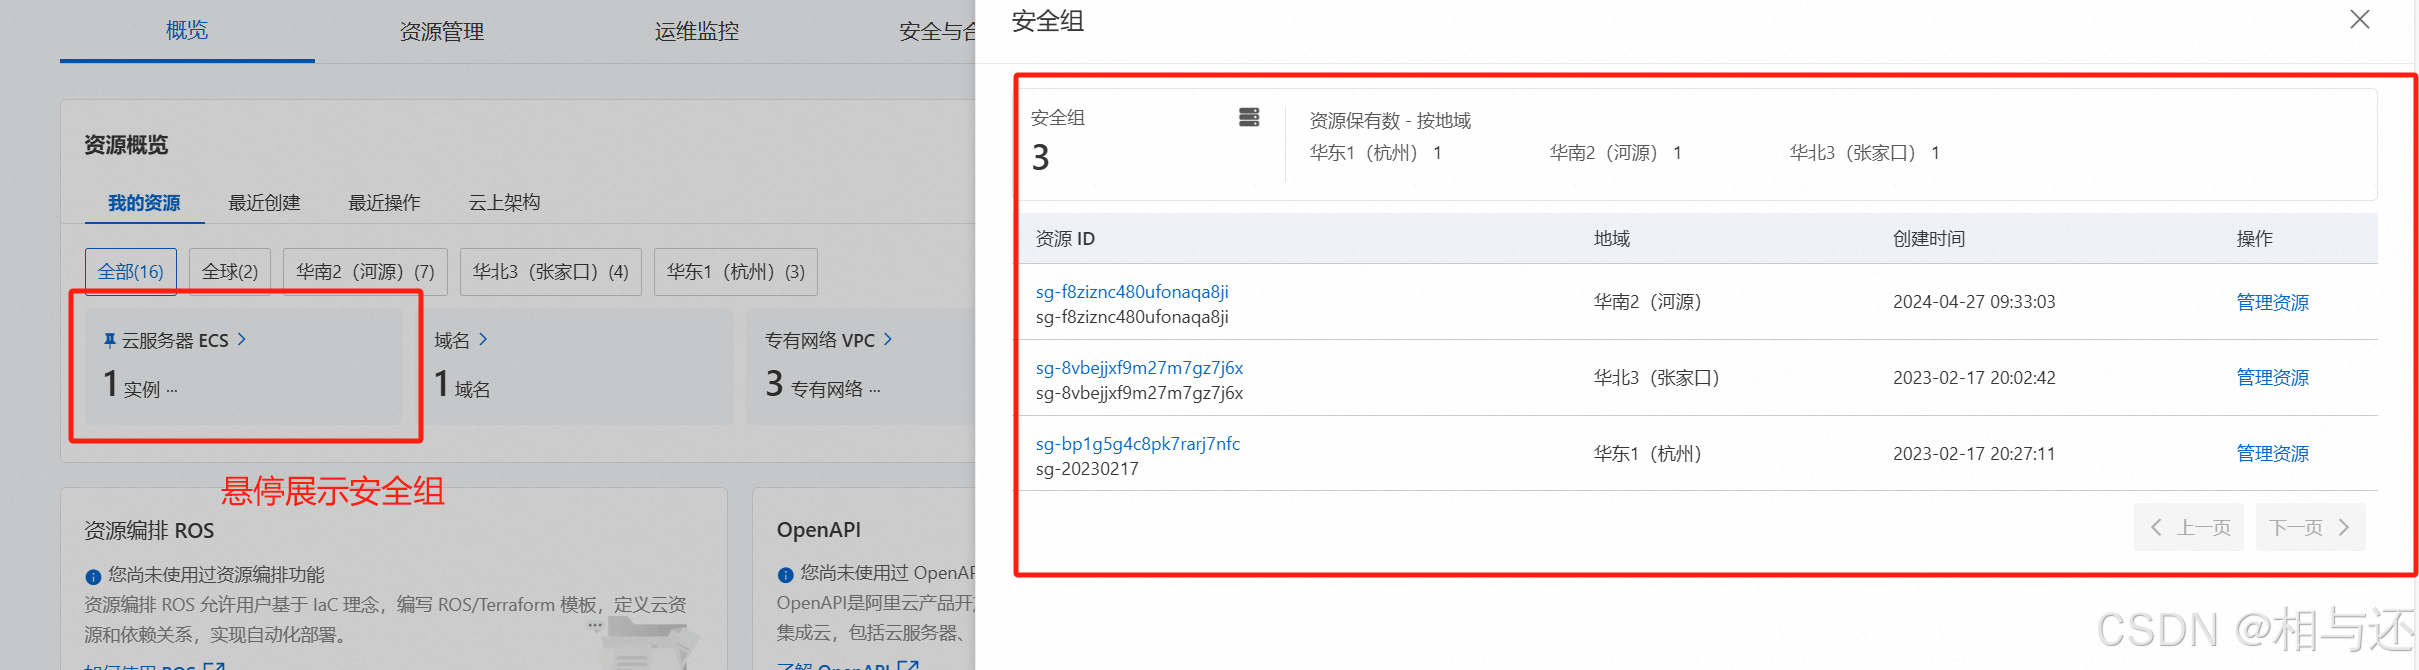2419x670 pixels.
Task: Close the 安全组 side panel
Action: 2359,20
